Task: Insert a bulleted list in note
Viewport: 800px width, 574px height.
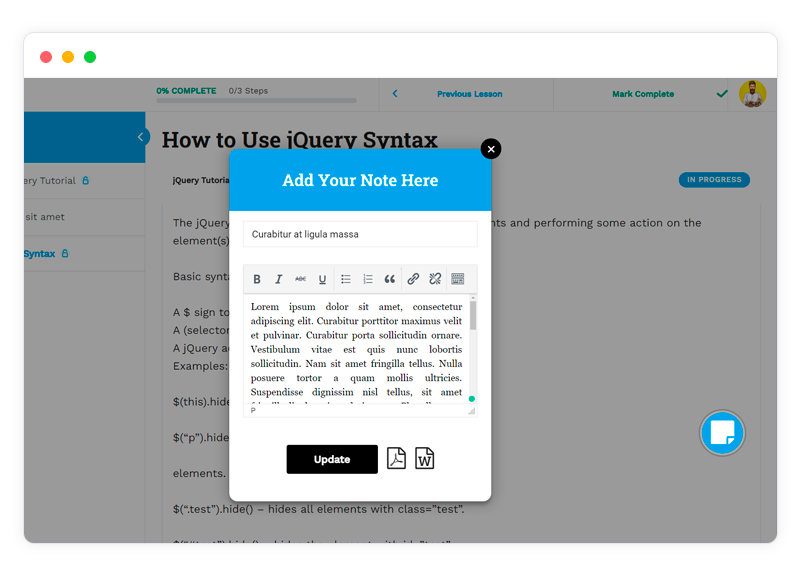Action: coord(346,279)
